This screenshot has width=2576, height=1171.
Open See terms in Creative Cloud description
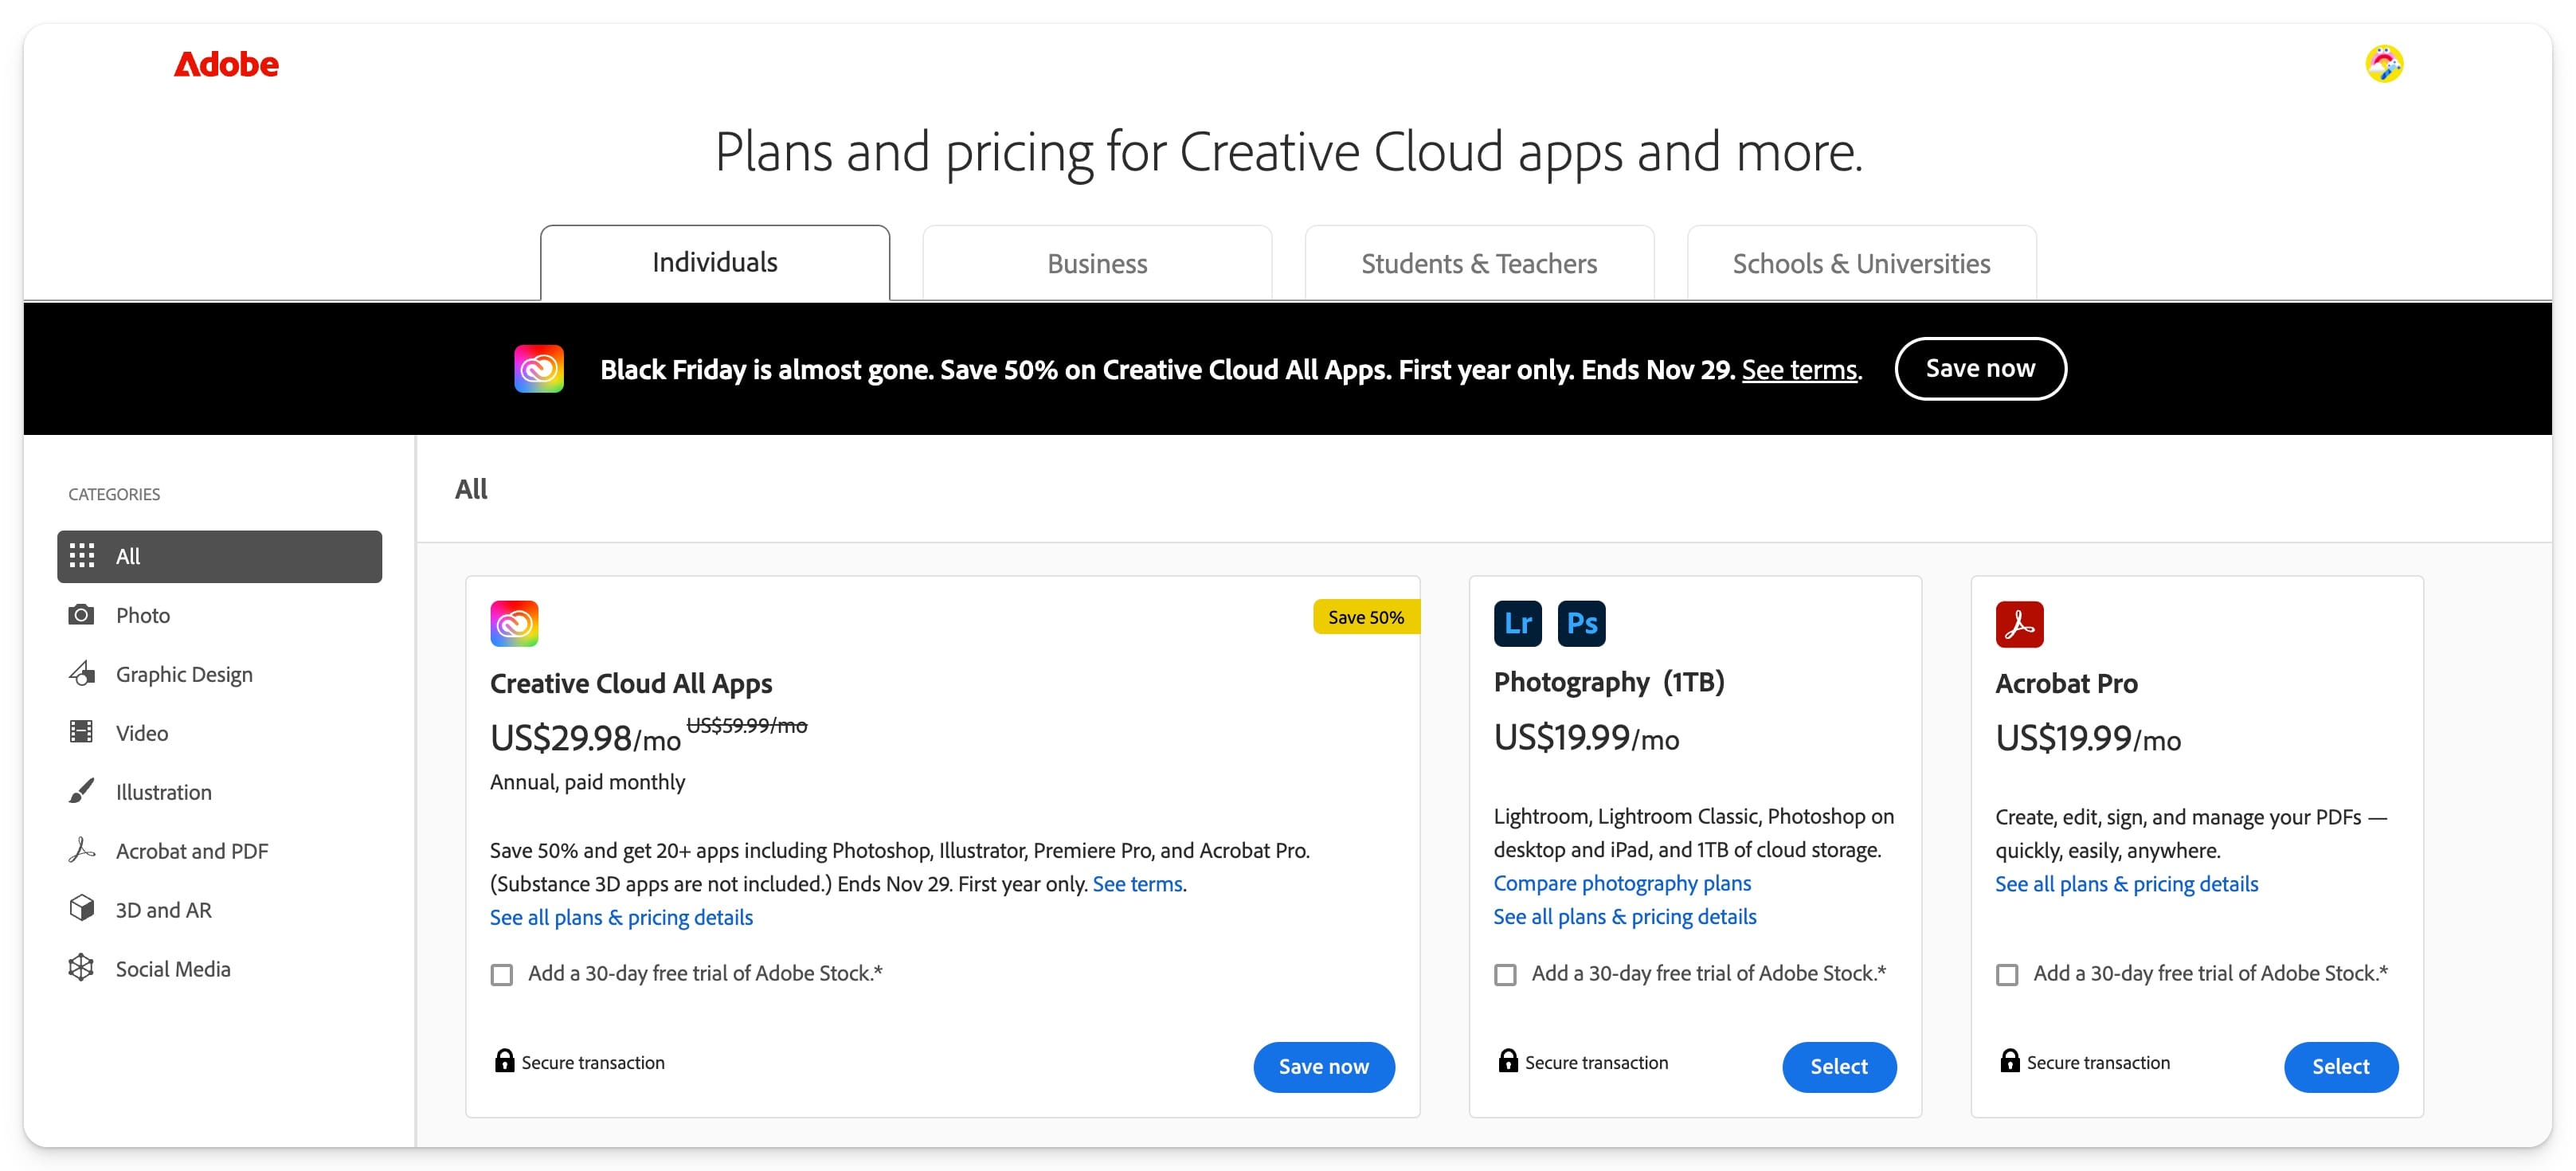pos(1138,884)
